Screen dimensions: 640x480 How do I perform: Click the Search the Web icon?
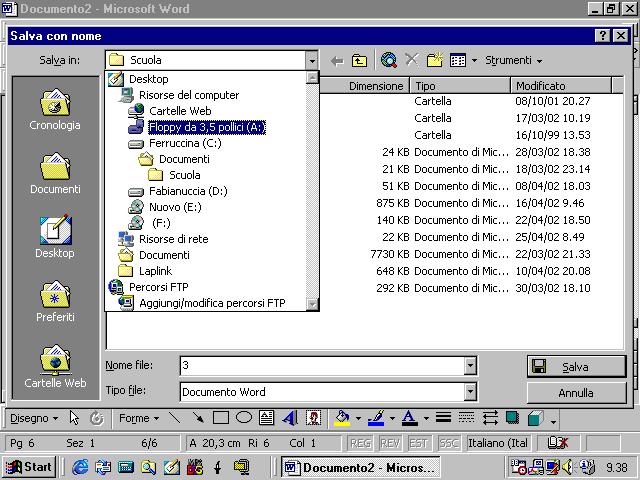click(389, 60)
